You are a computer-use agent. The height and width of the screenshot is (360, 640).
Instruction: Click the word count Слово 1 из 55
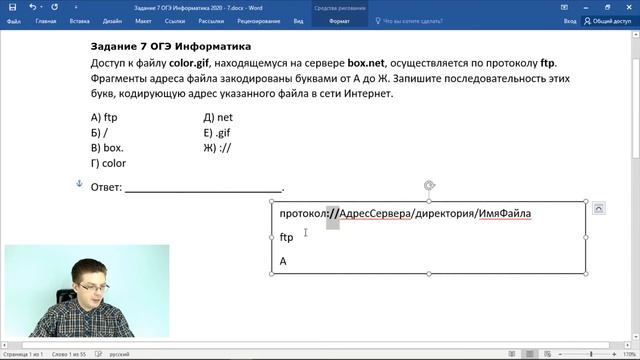coord(69,354)
